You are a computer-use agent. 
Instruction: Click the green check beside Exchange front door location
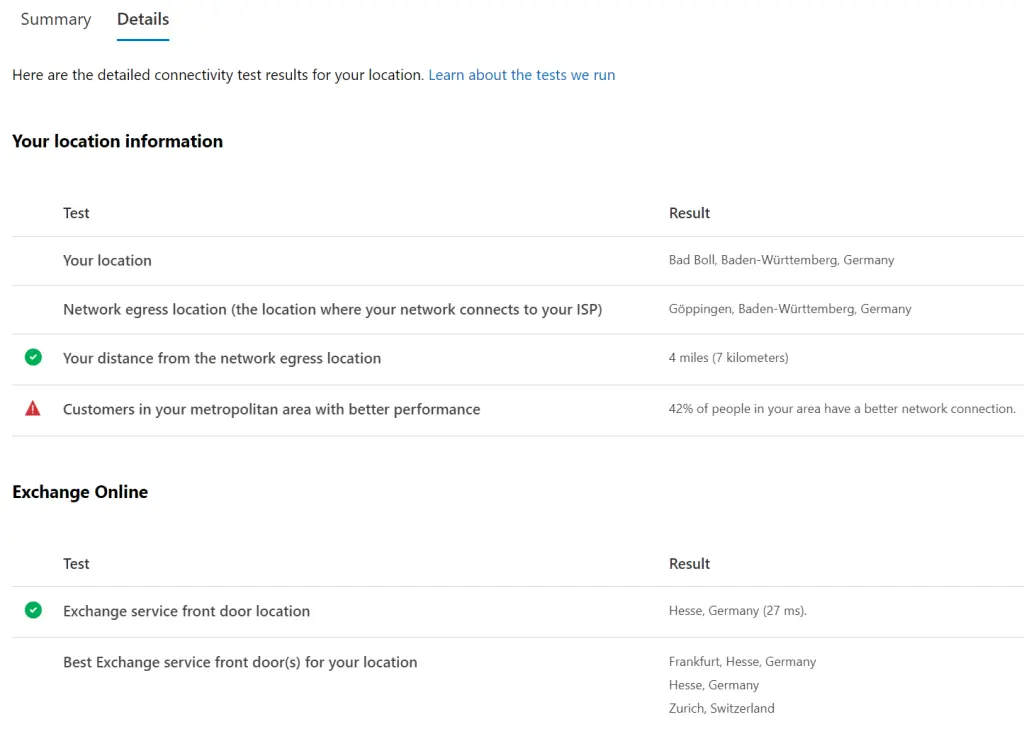click(33, 610)
